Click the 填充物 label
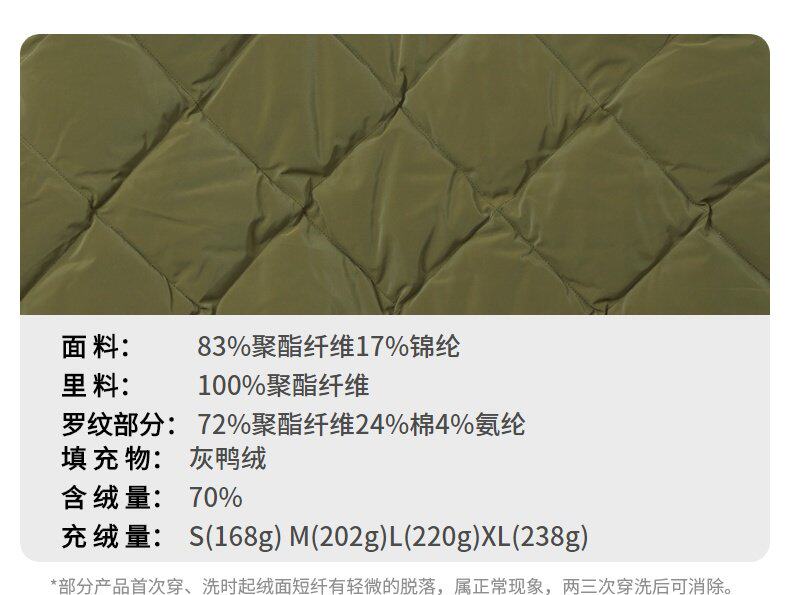 point(111,459)
